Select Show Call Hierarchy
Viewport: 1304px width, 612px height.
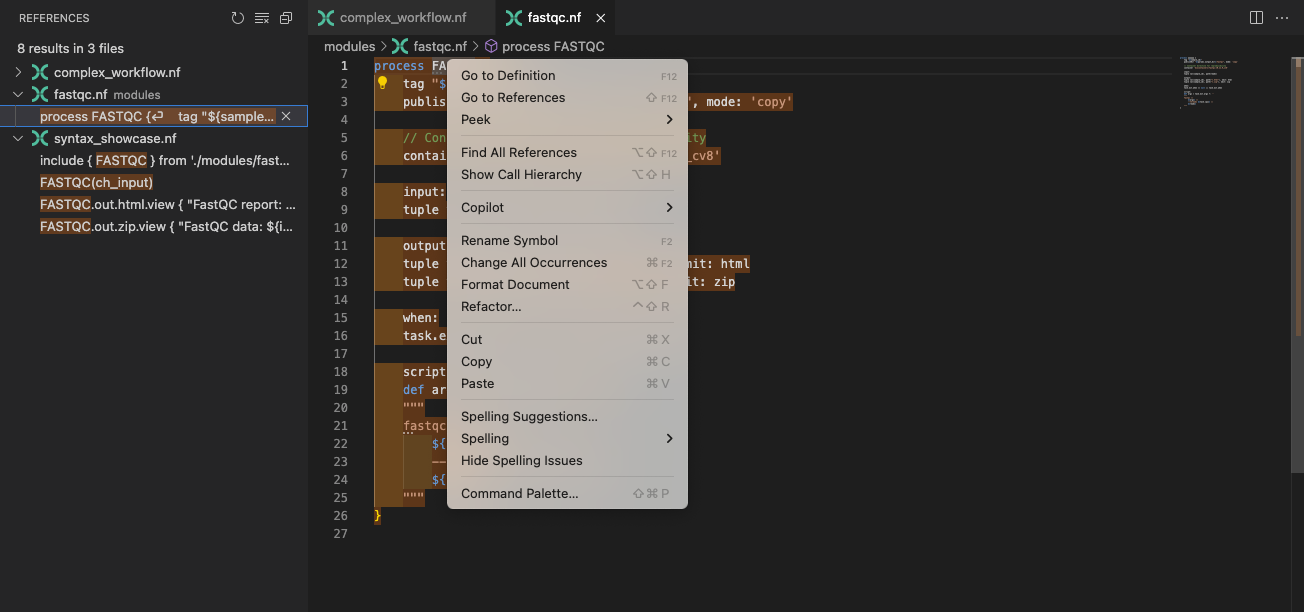tap(567, 175)
